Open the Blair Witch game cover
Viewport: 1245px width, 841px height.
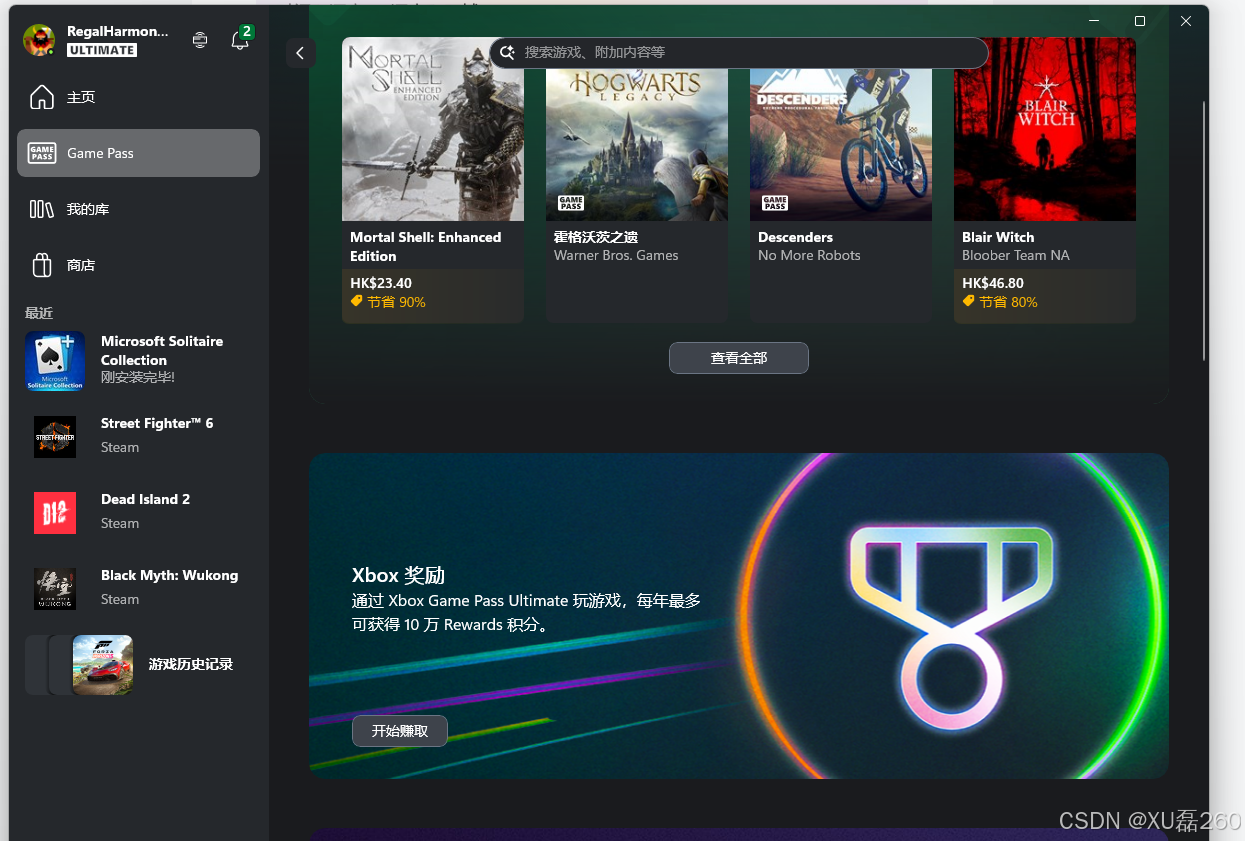pos(1045,129)
